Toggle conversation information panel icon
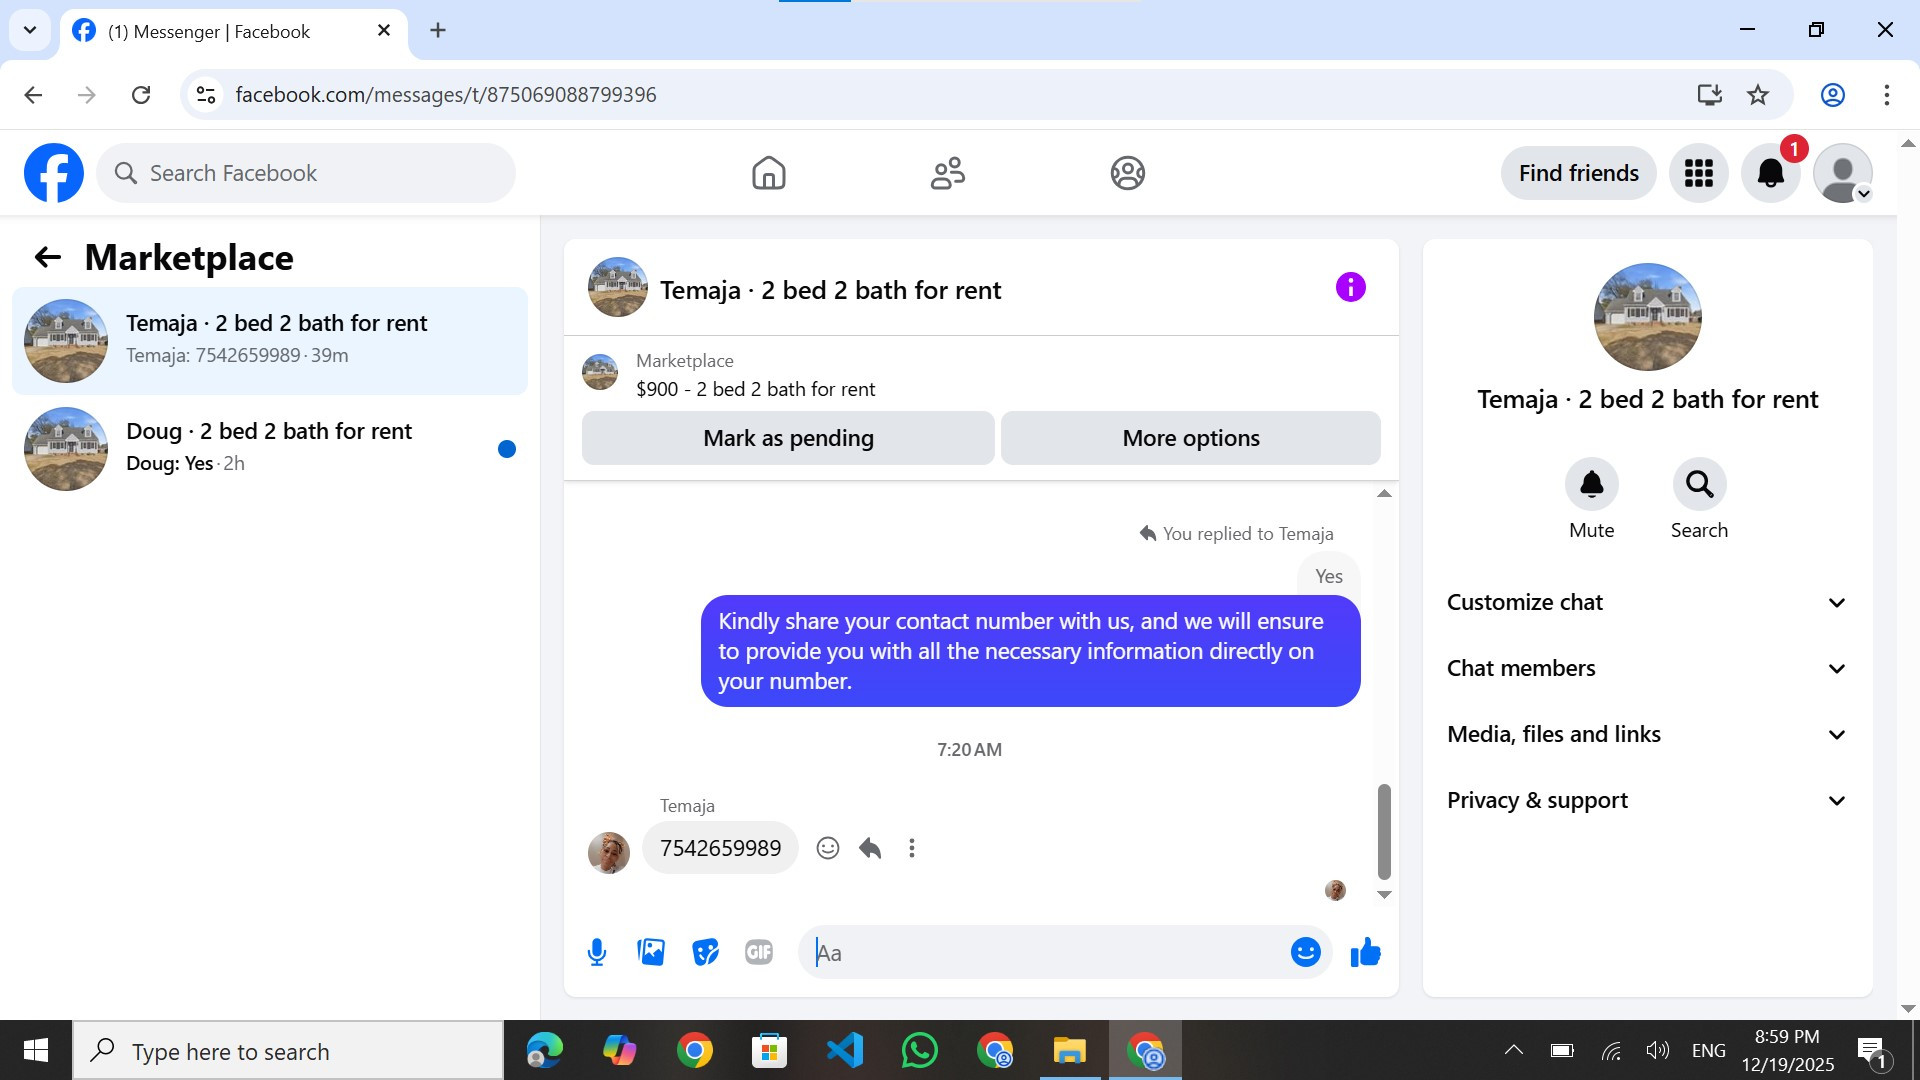 1350,288
